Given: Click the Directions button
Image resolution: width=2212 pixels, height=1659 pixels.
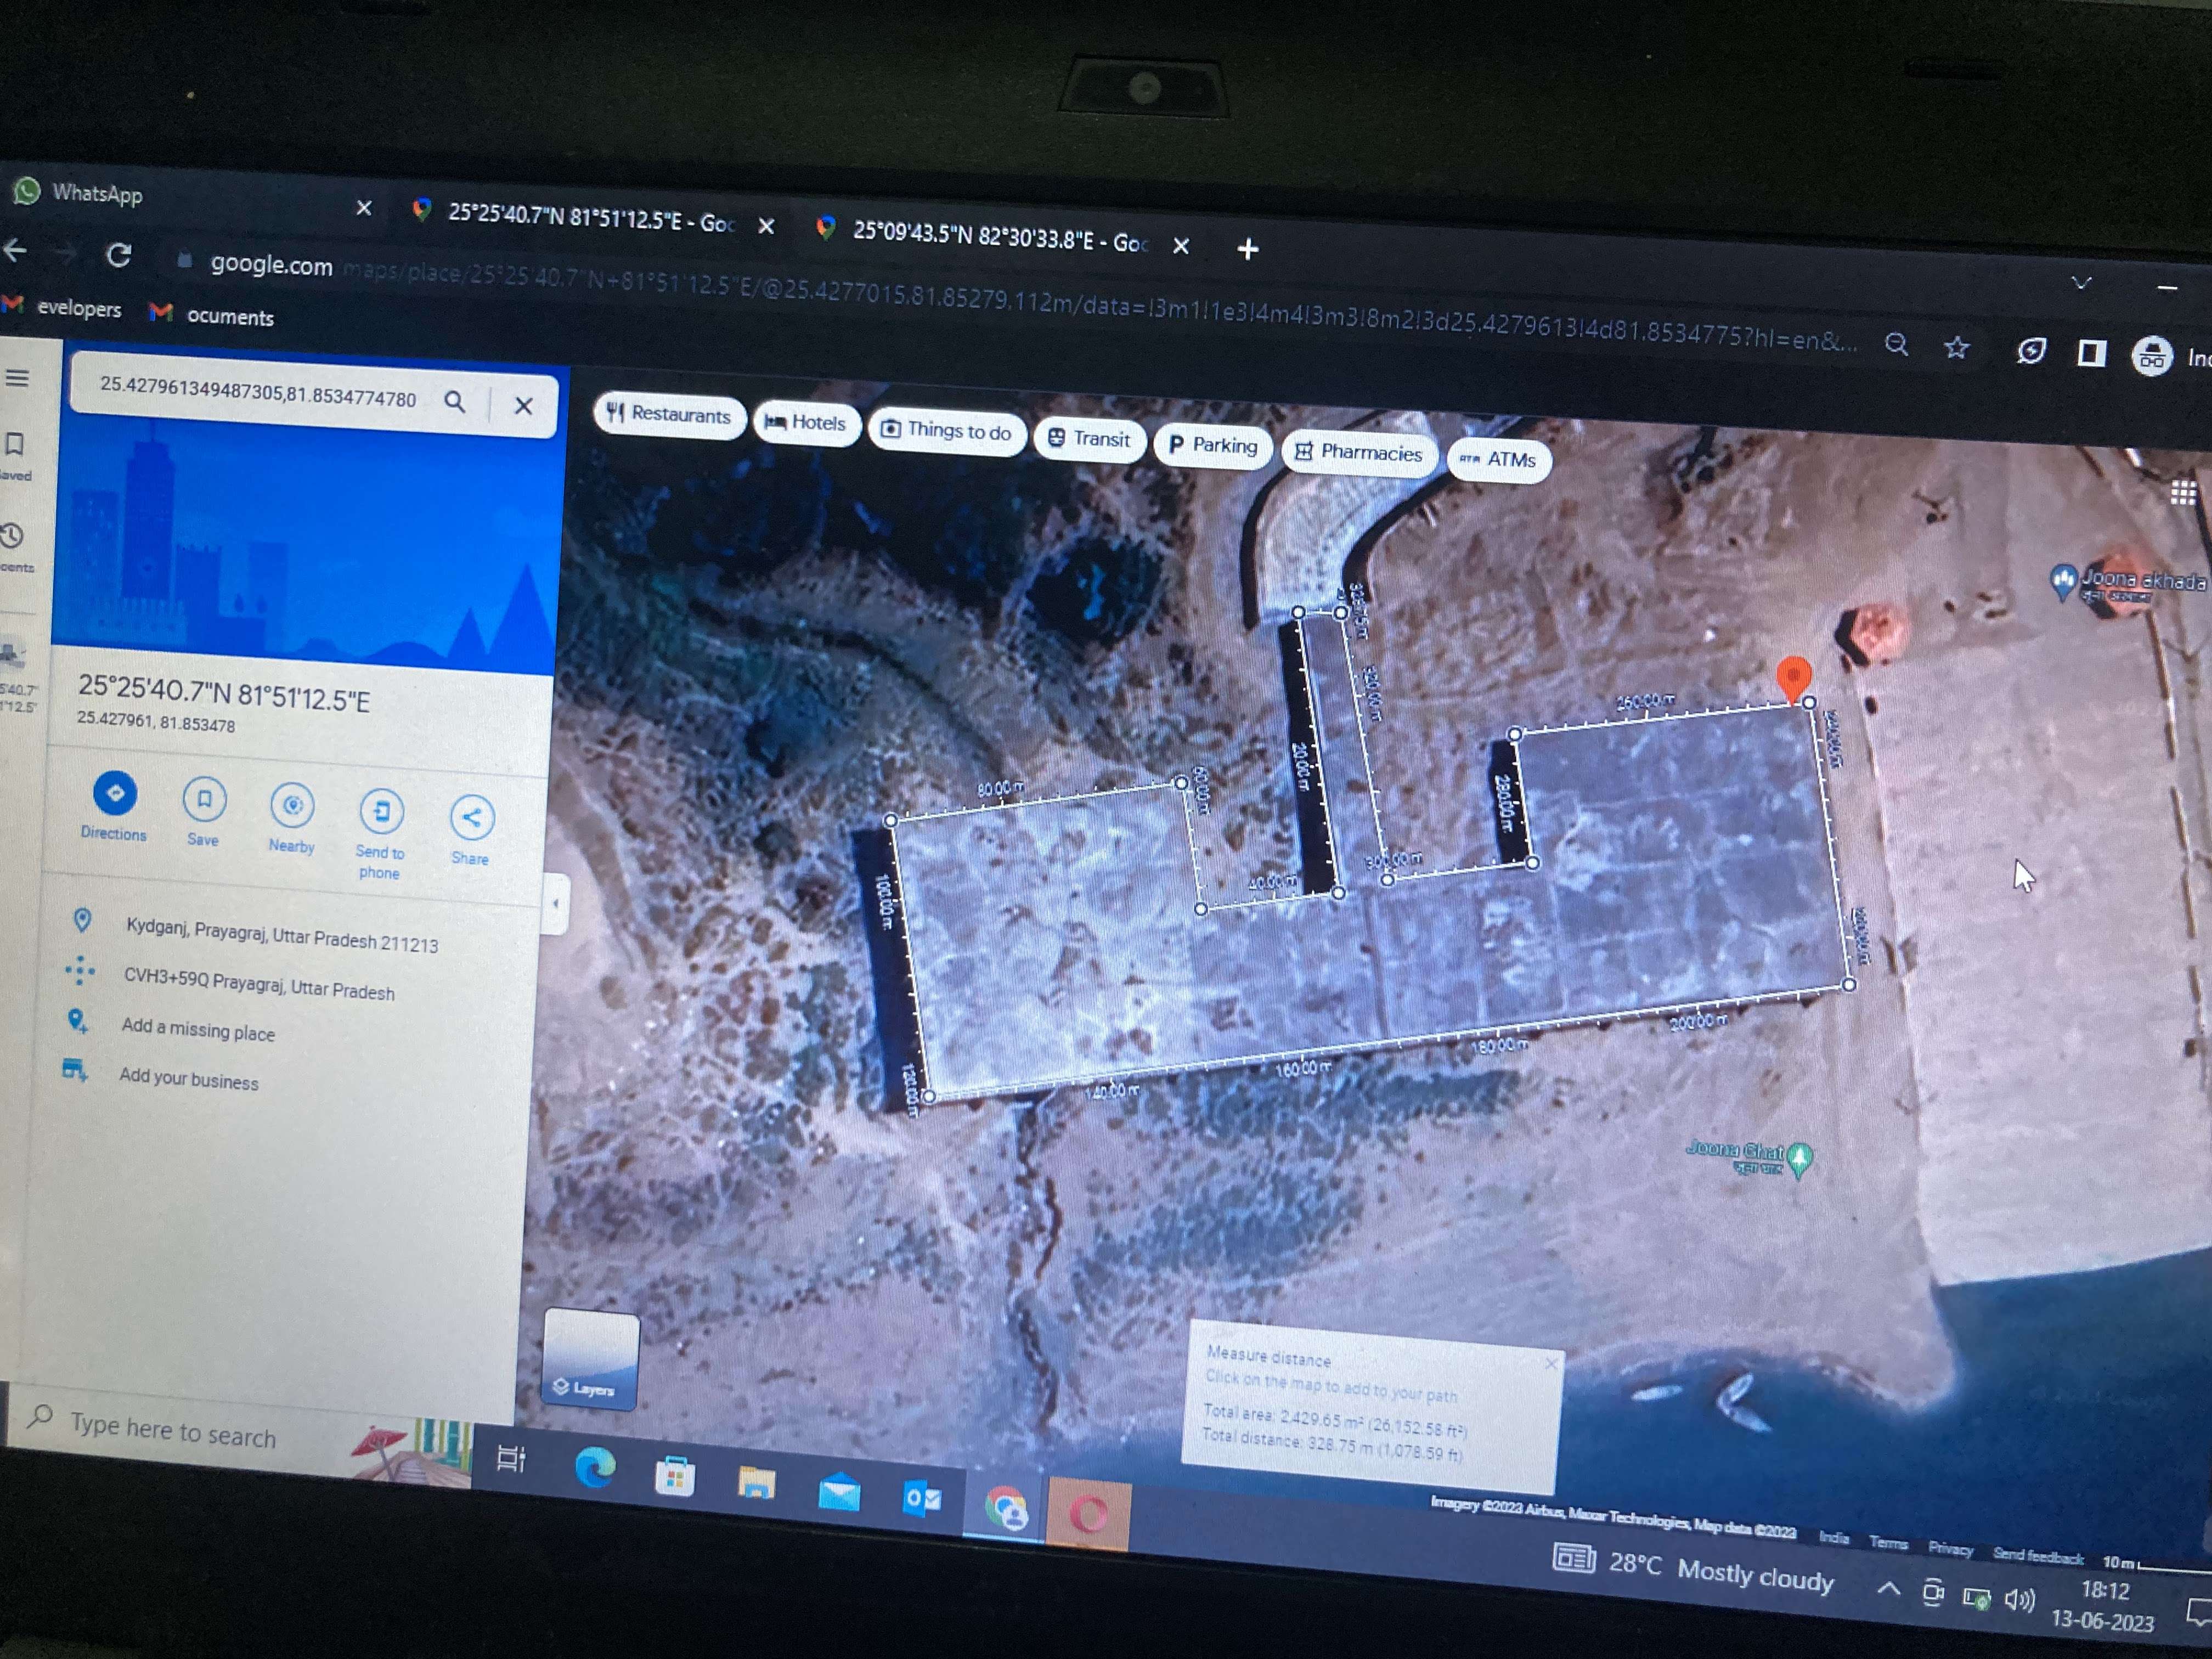Looking at the screenshot, I should tap(114, 805).
